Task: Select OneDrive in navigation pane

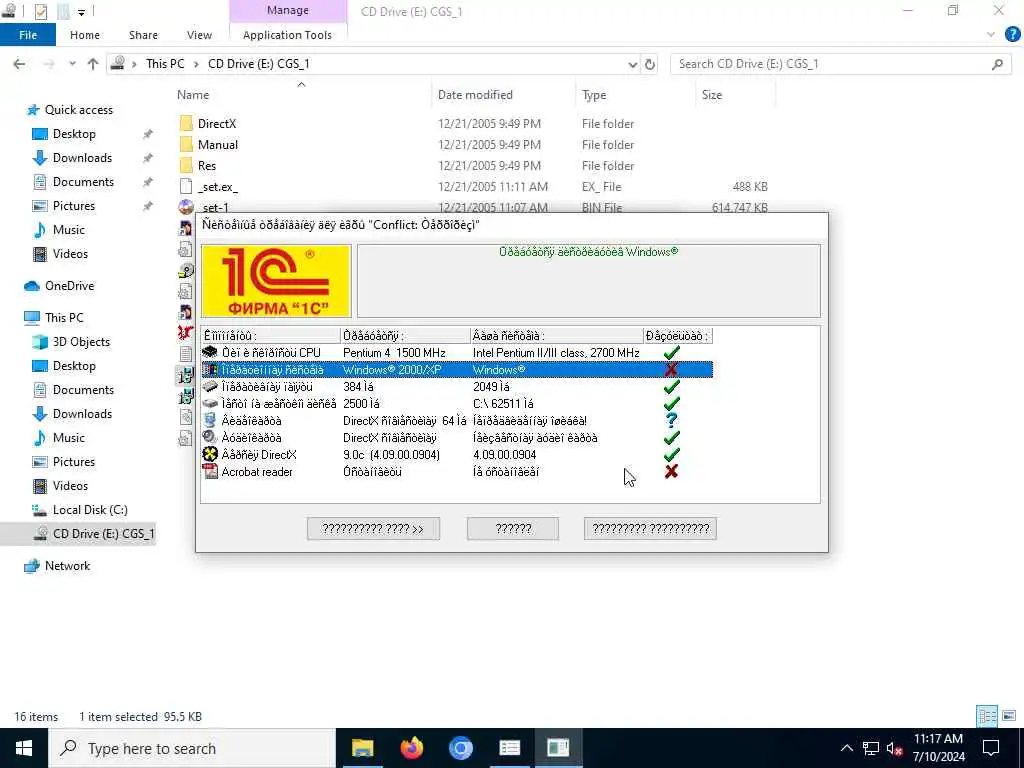Action: 69,286
